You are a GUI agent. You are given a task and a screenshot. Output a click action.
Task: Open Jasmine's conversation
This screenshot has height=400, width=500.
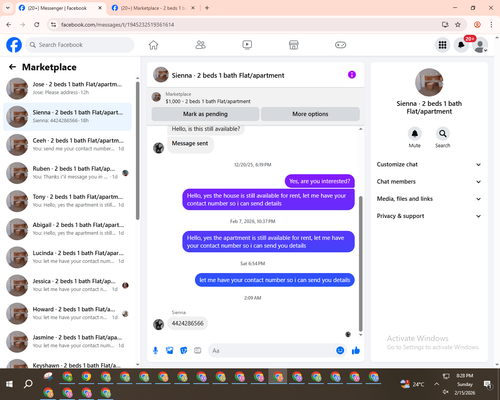pos(67,341)
